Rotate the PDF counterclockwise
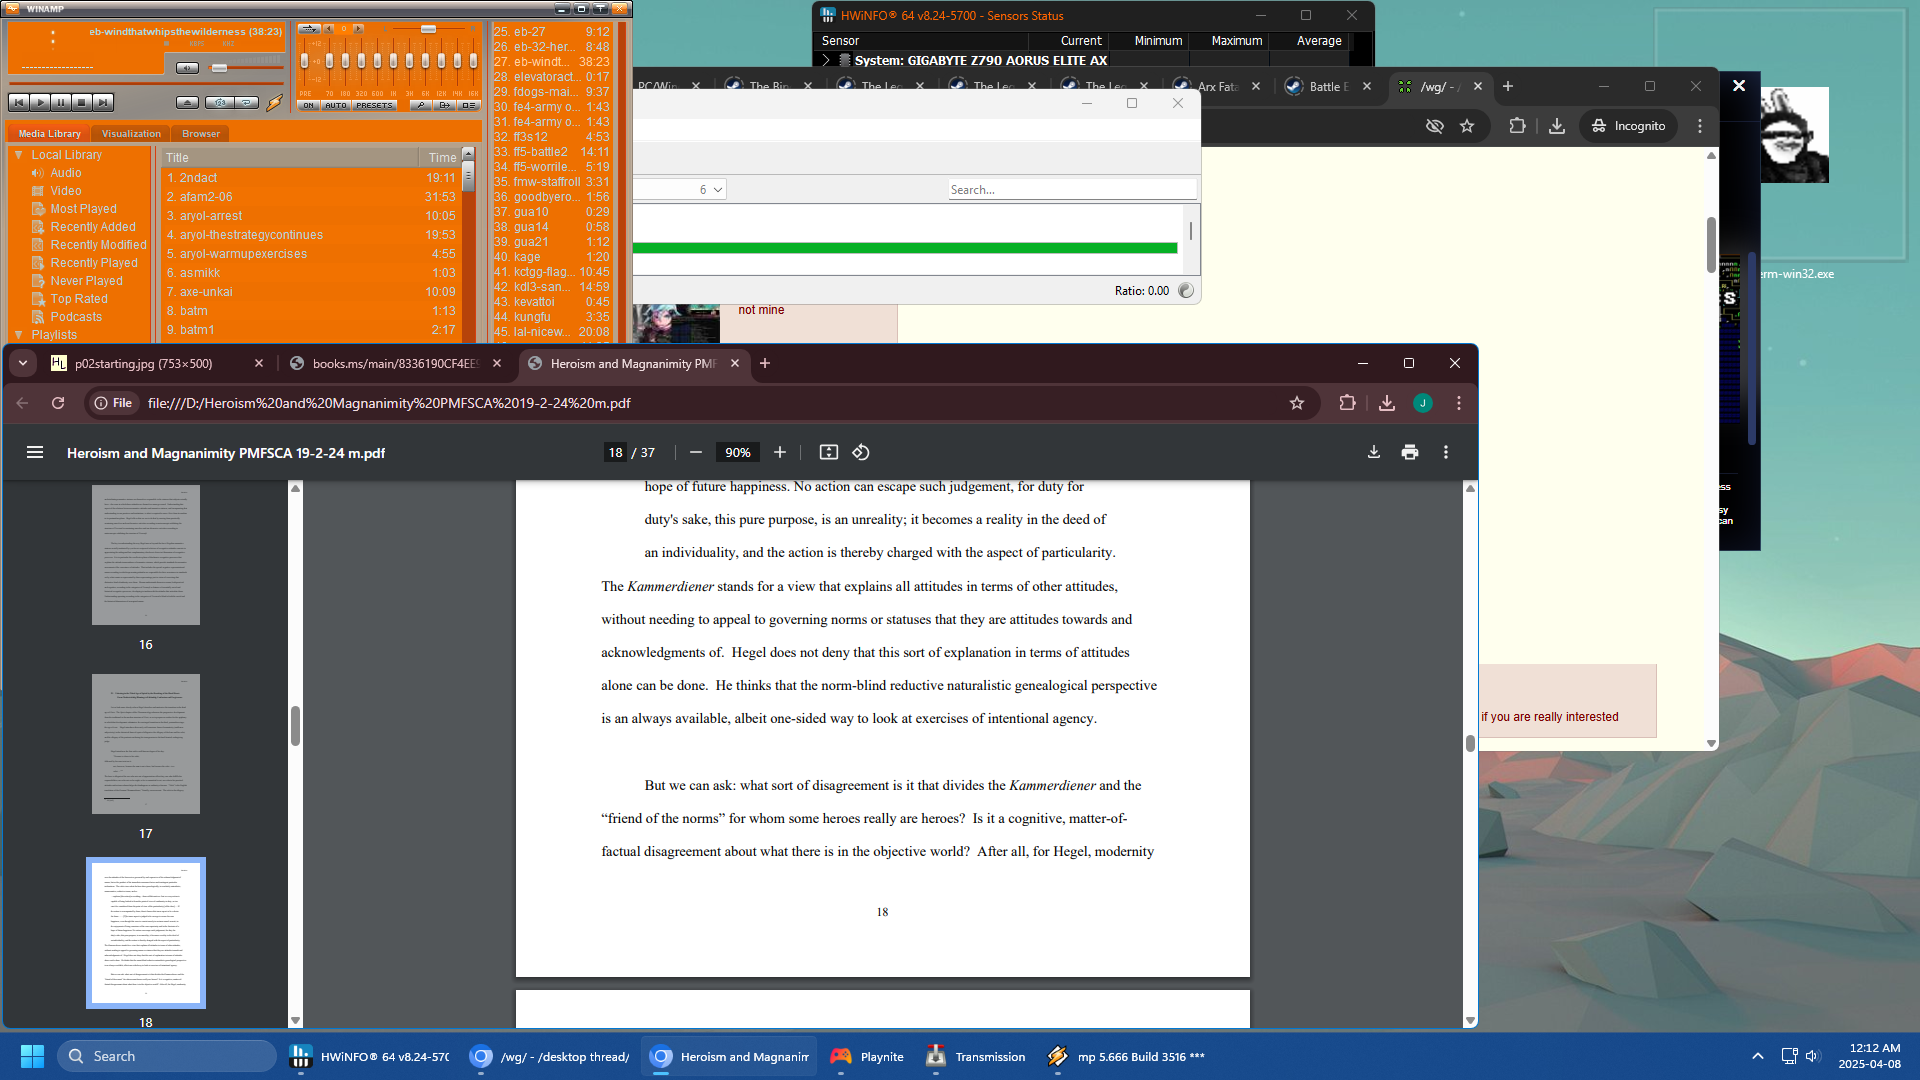 pyautogui.click(x=861, y=453)
